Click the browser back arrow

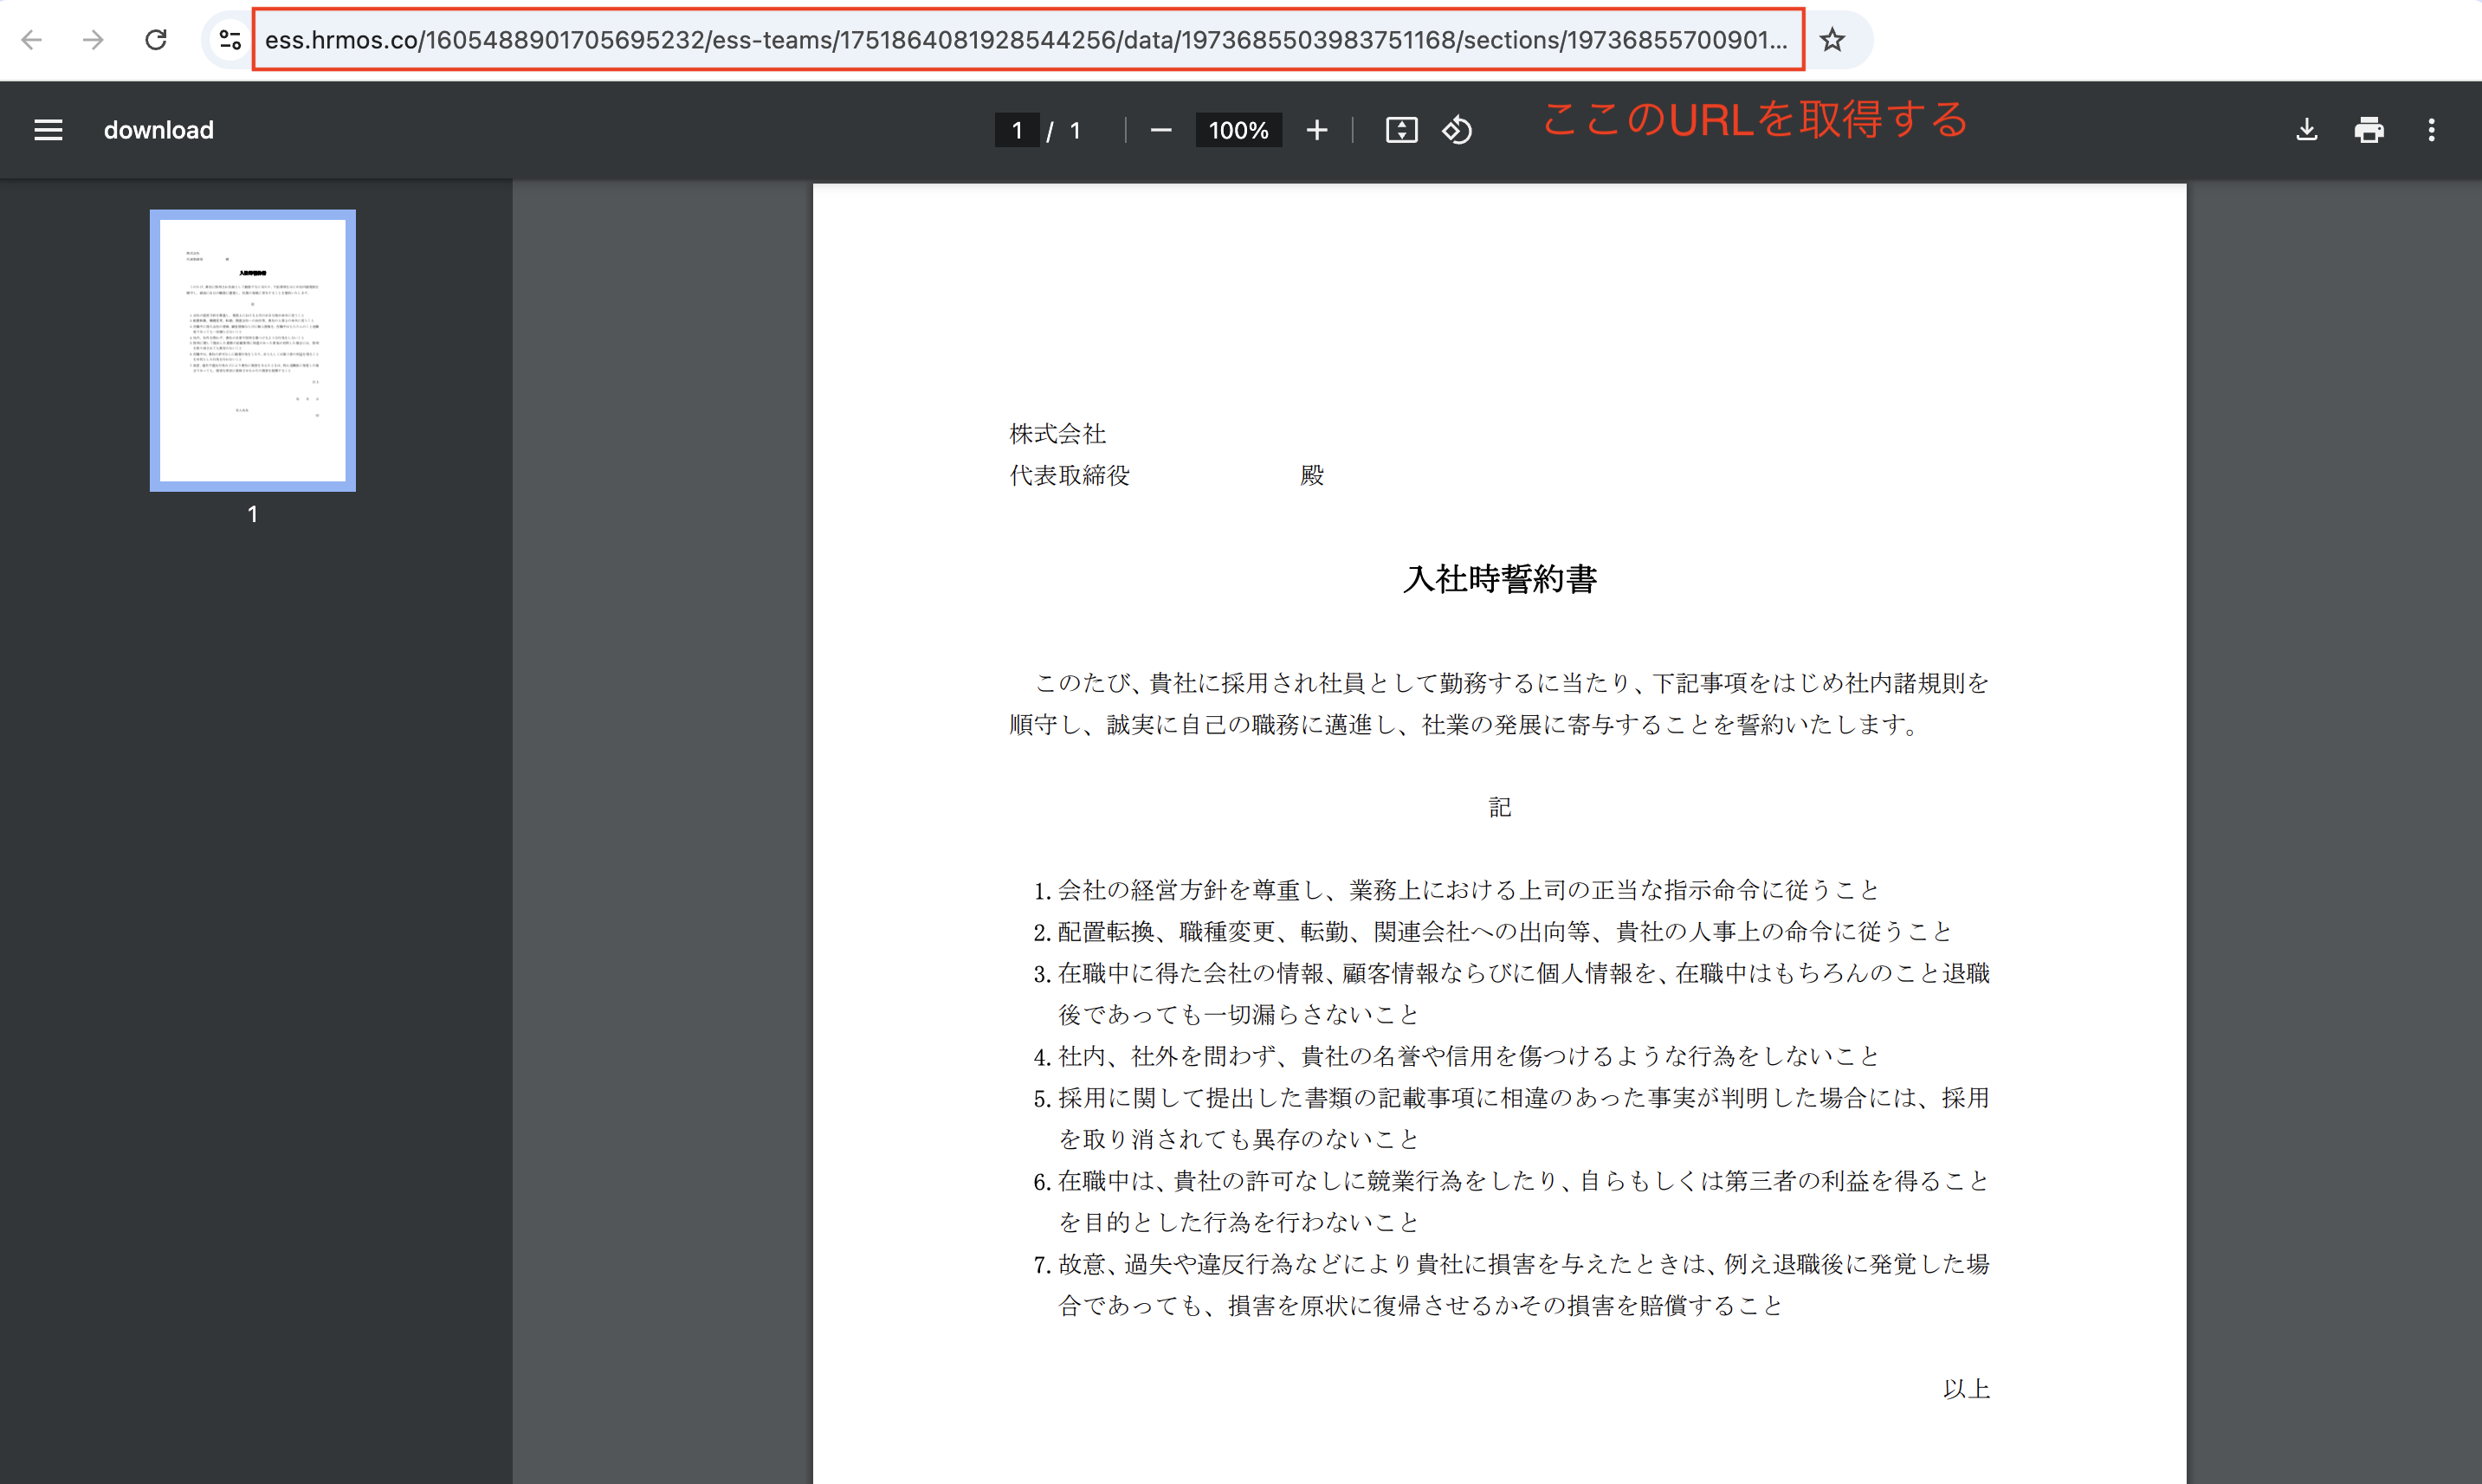pyautogui.click(x=32, y=40)
